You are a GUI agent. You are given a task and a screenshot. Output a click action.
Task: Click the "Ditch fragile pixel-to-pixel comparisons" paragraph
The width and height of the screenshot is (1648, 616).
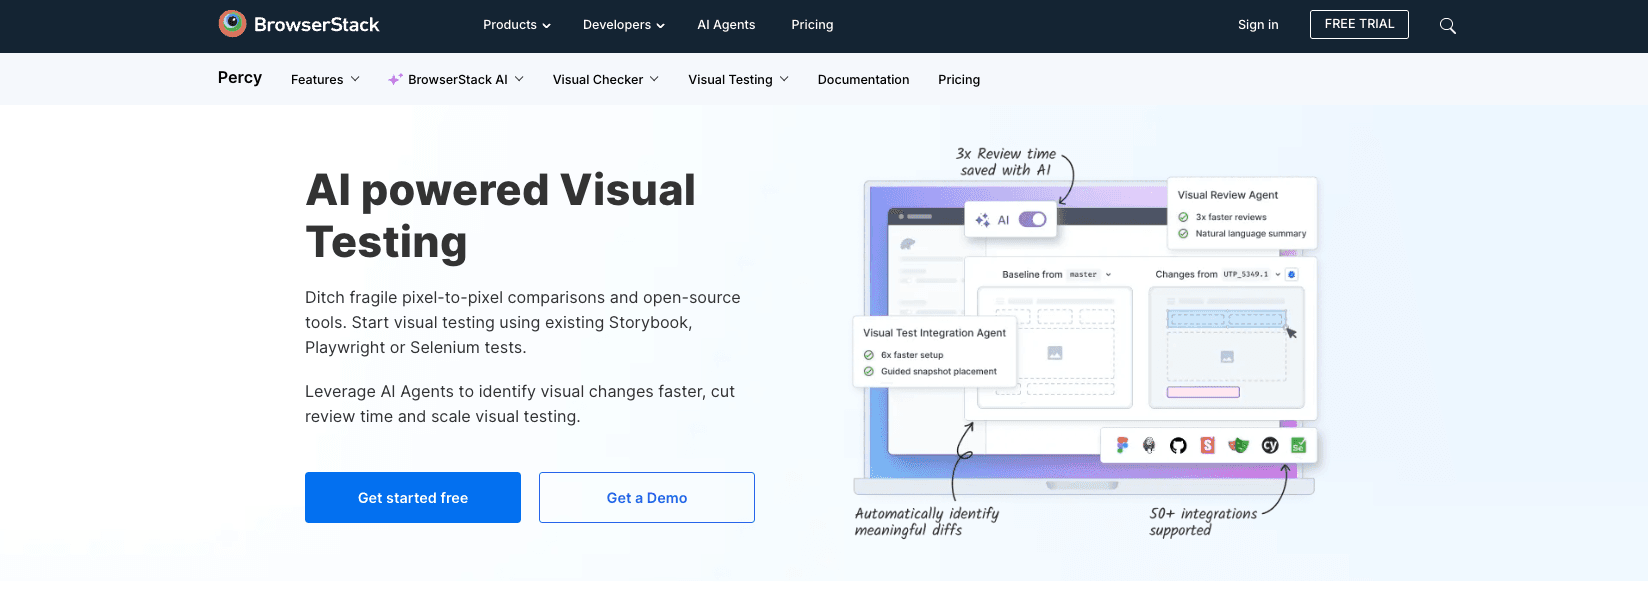click(523, 322)
